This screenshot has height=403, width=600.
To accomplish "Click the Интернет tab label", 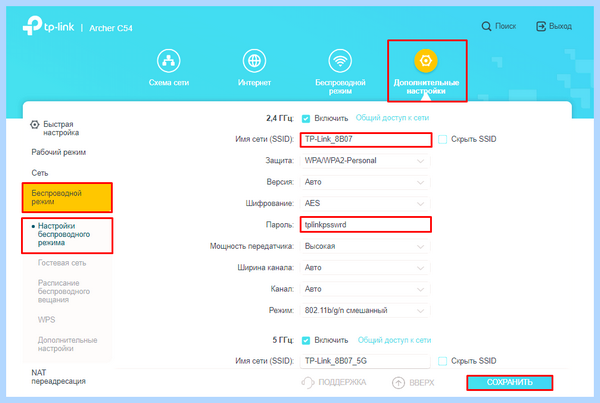I will [254, 83].
